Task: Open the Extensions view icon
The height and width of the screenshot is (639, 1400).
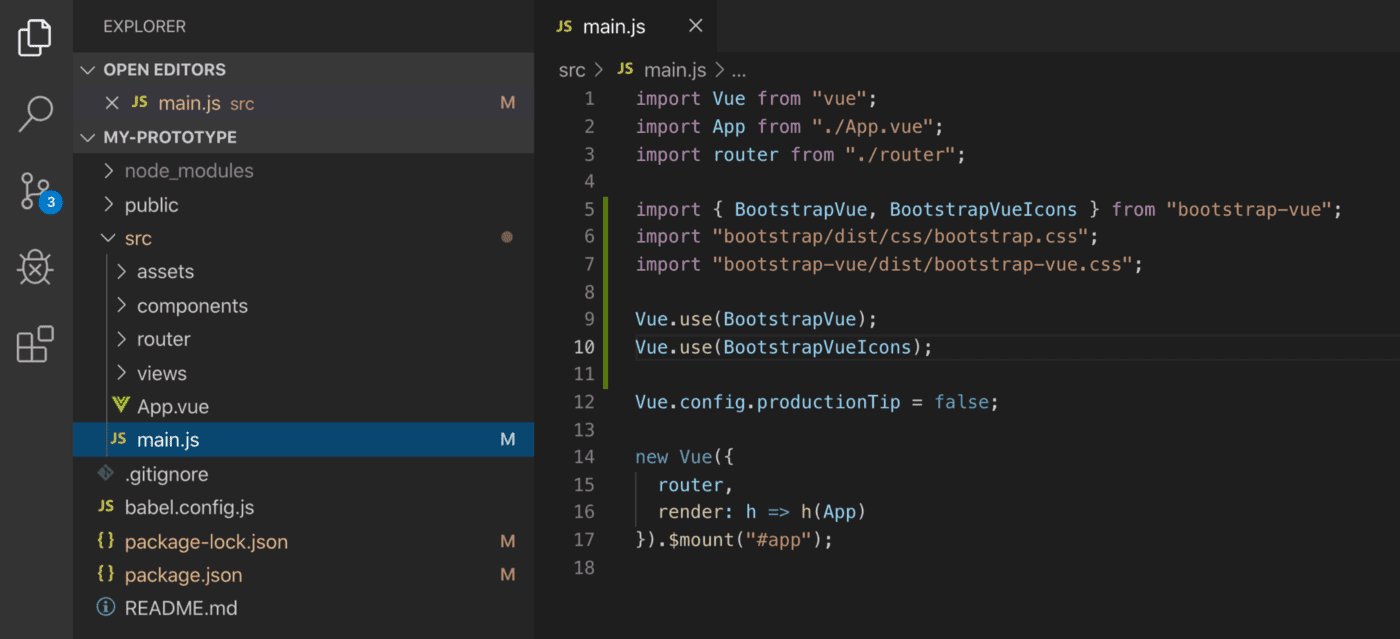Action: 35,345
